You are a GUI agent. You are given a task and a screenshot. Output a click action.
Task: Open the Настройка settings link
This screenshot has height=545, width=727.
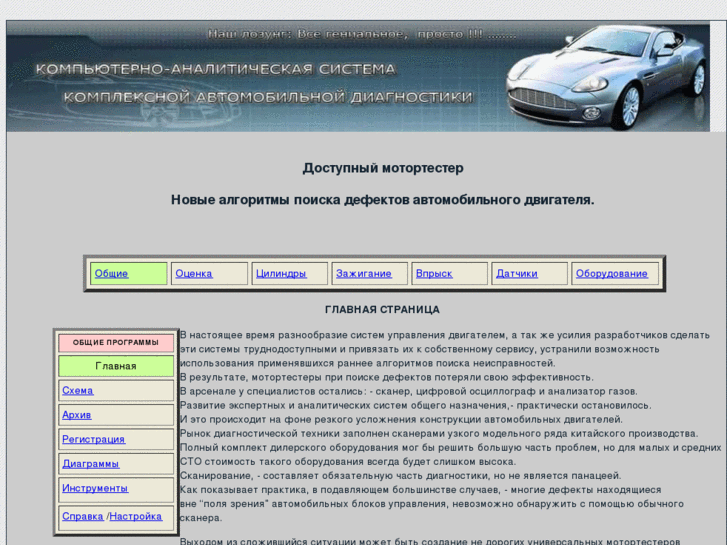136,517
